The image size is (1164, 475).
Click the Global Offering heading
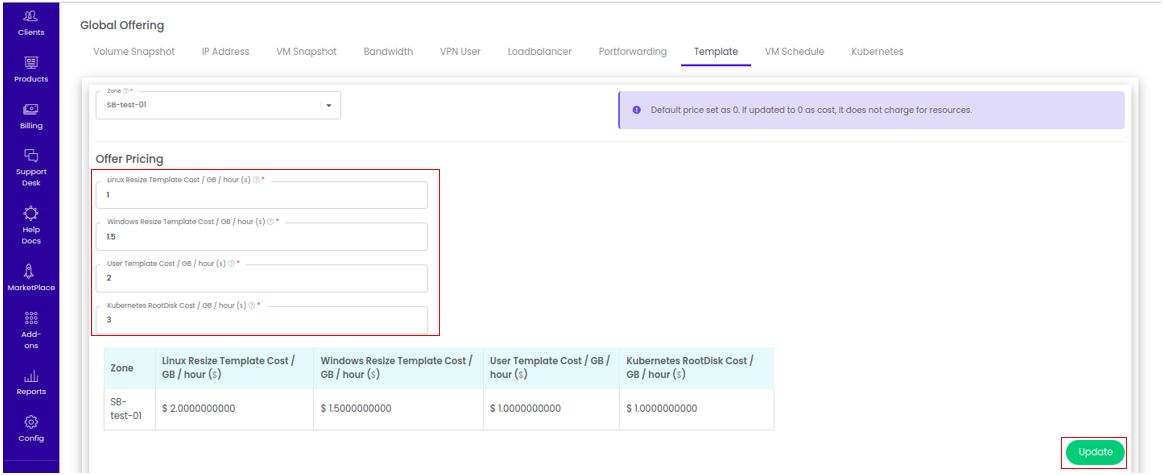pyautogui.click(x=122, y=25)
